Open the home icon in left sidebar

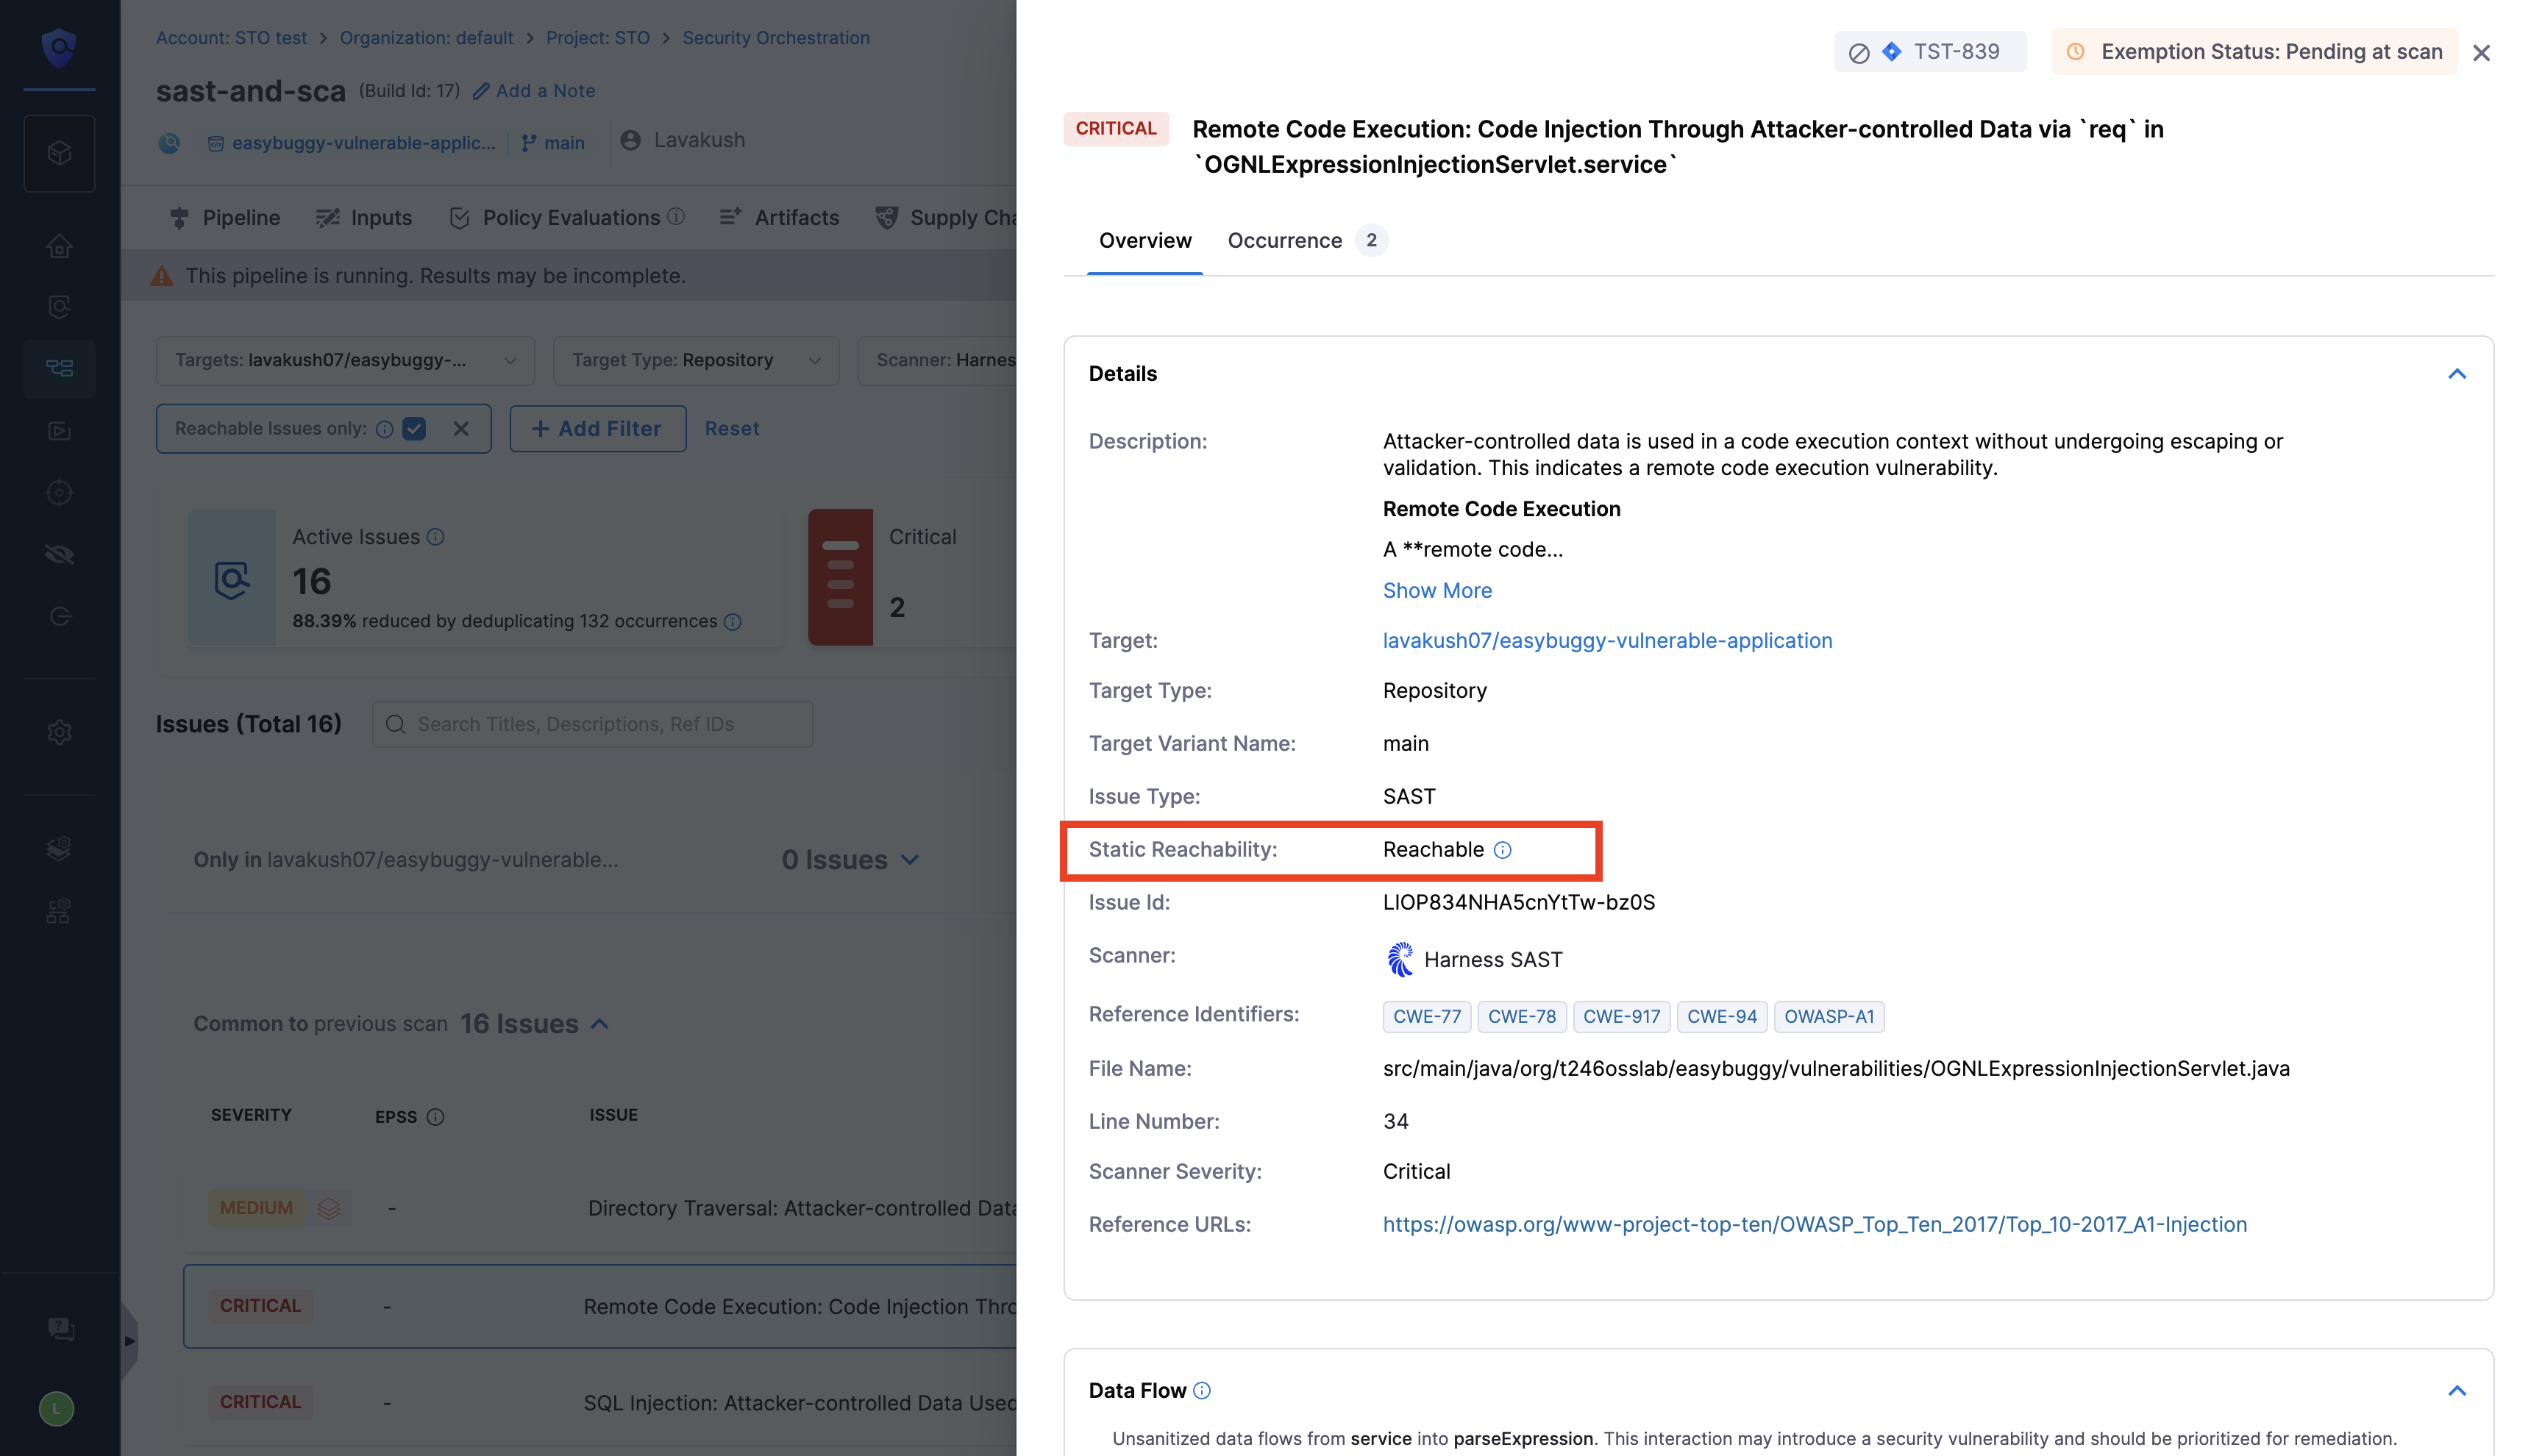59,246
